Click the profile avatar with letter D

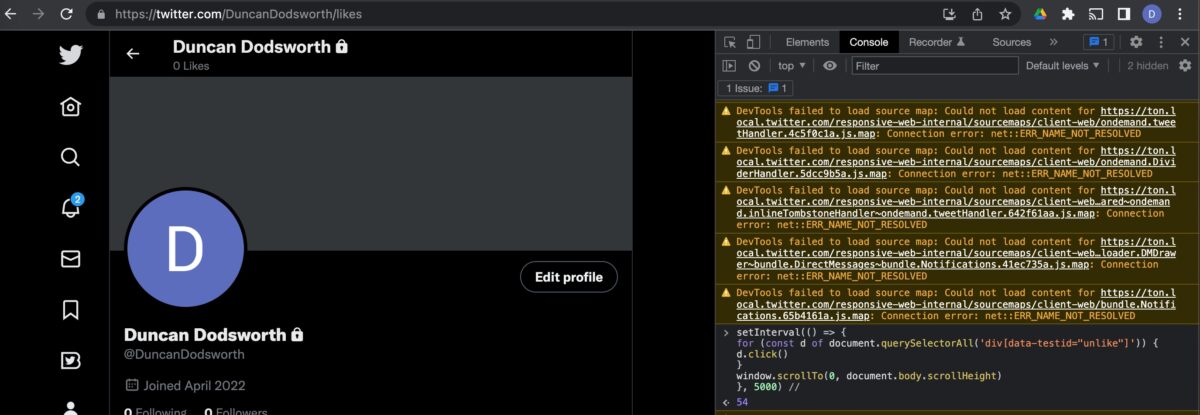click(185, 249)
